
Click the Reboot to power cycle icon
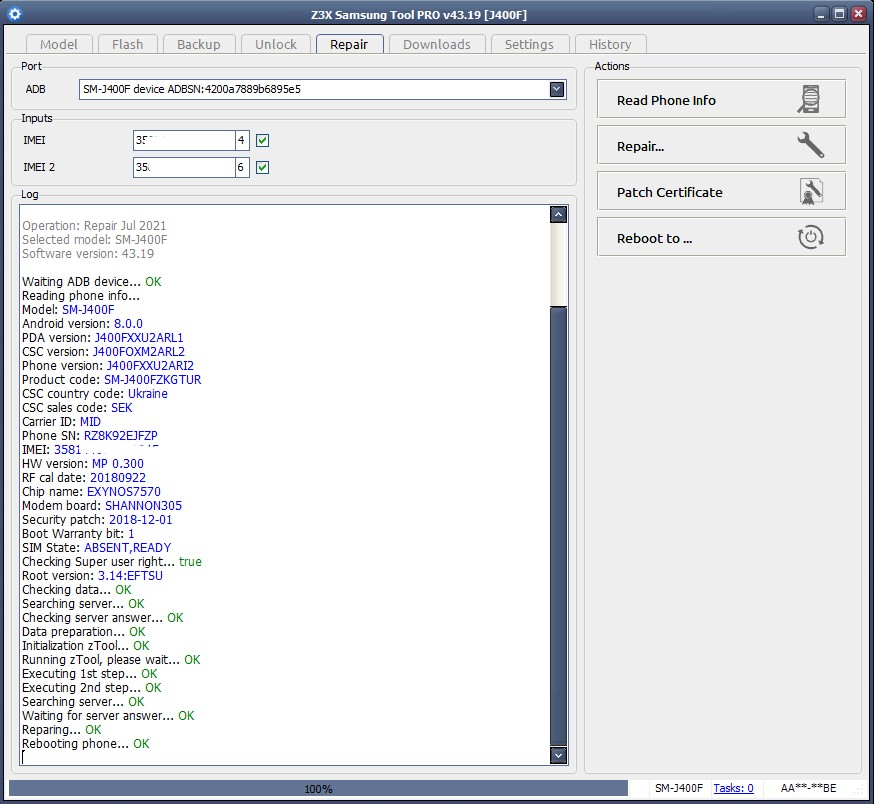click(810, 238)
